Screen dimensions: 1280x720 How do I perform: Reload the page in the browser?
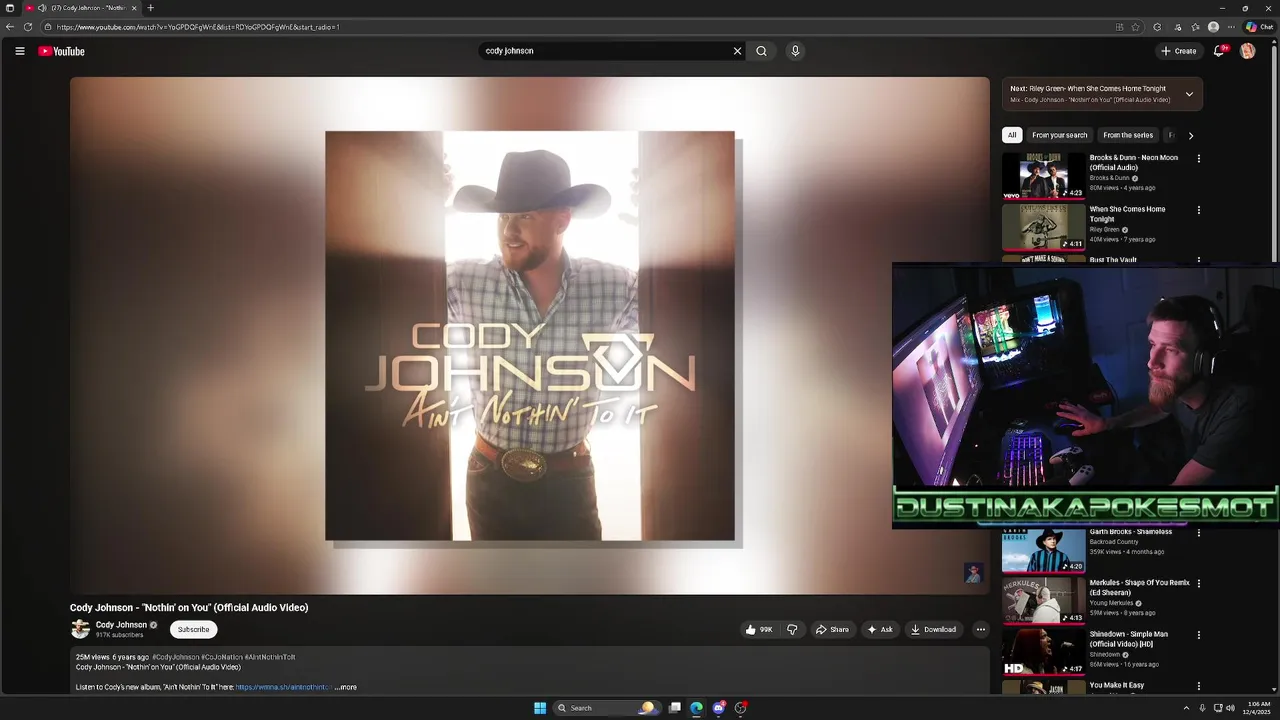point(28,27)
